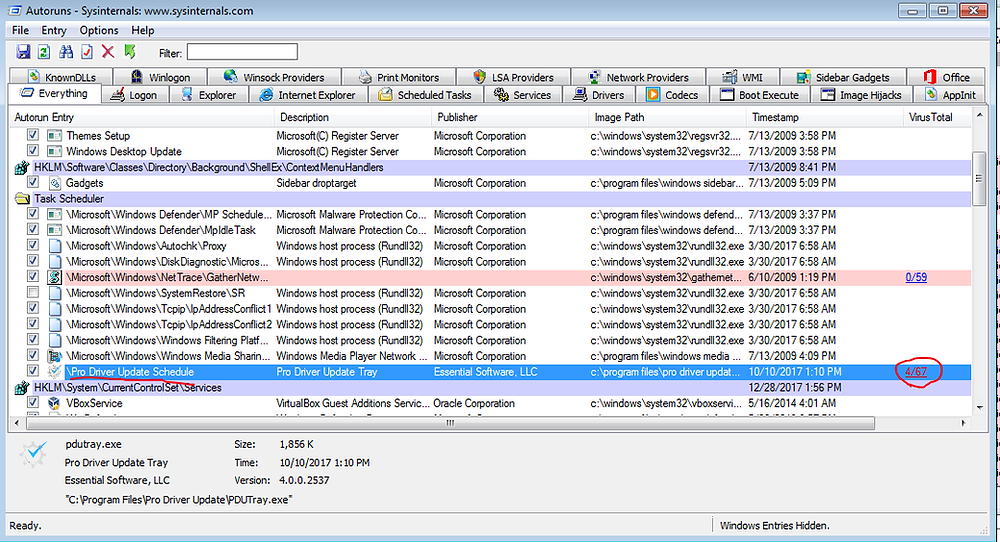Sort by Publisher column header
The width and height of the screenshot is (1000, 542).
[511, 117]
